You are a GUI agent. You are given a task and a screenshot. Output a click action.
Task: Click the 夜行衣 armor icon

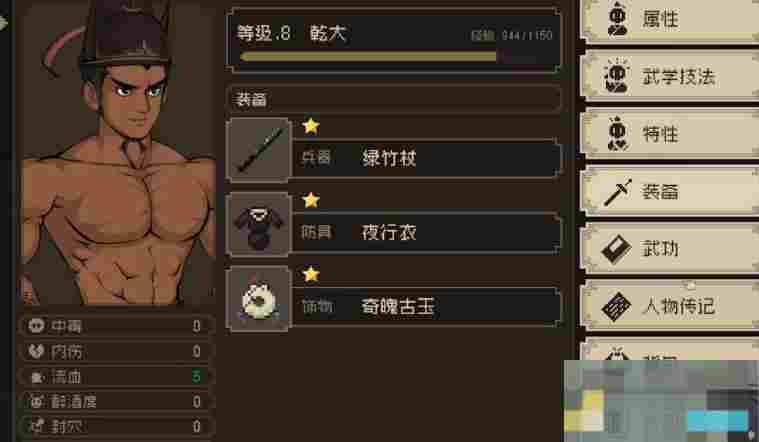coord(258,225)
